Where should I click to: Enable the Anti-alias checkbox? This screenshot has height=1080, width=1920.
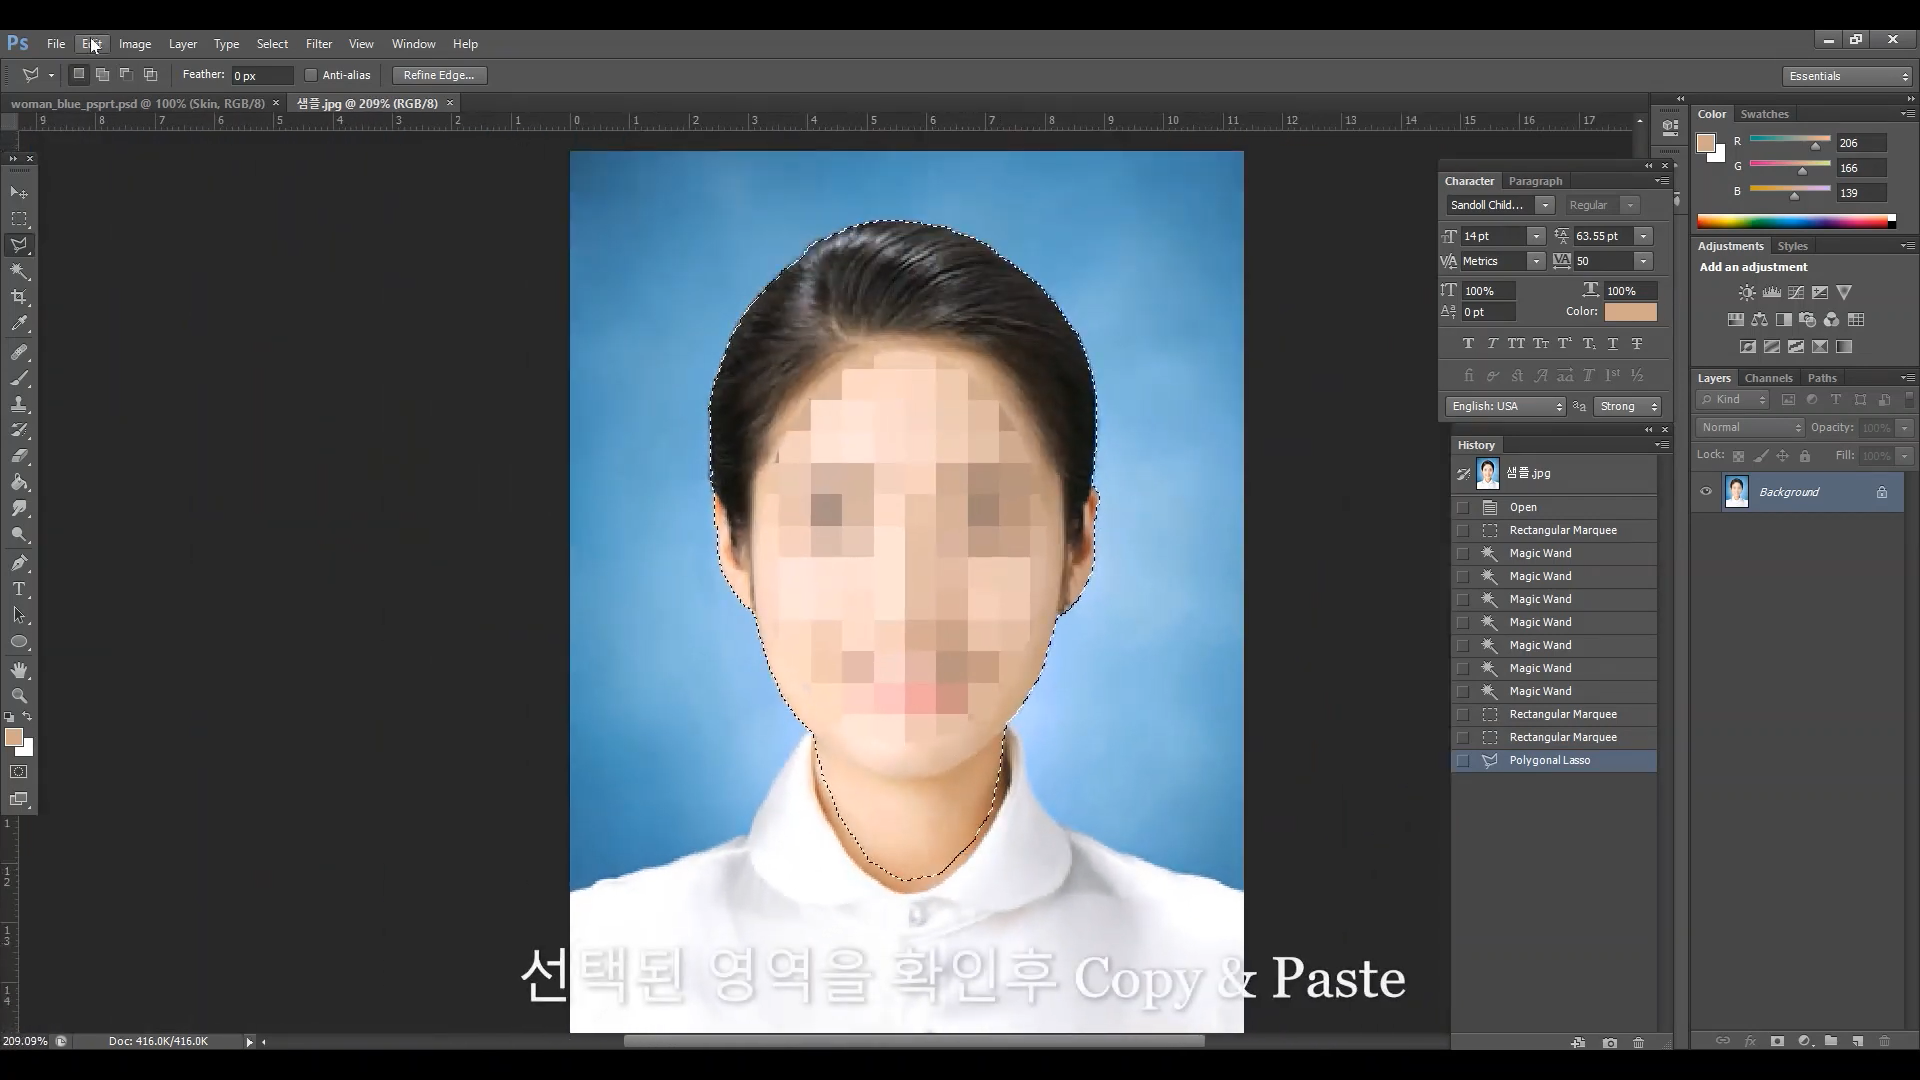click(311, 75)
